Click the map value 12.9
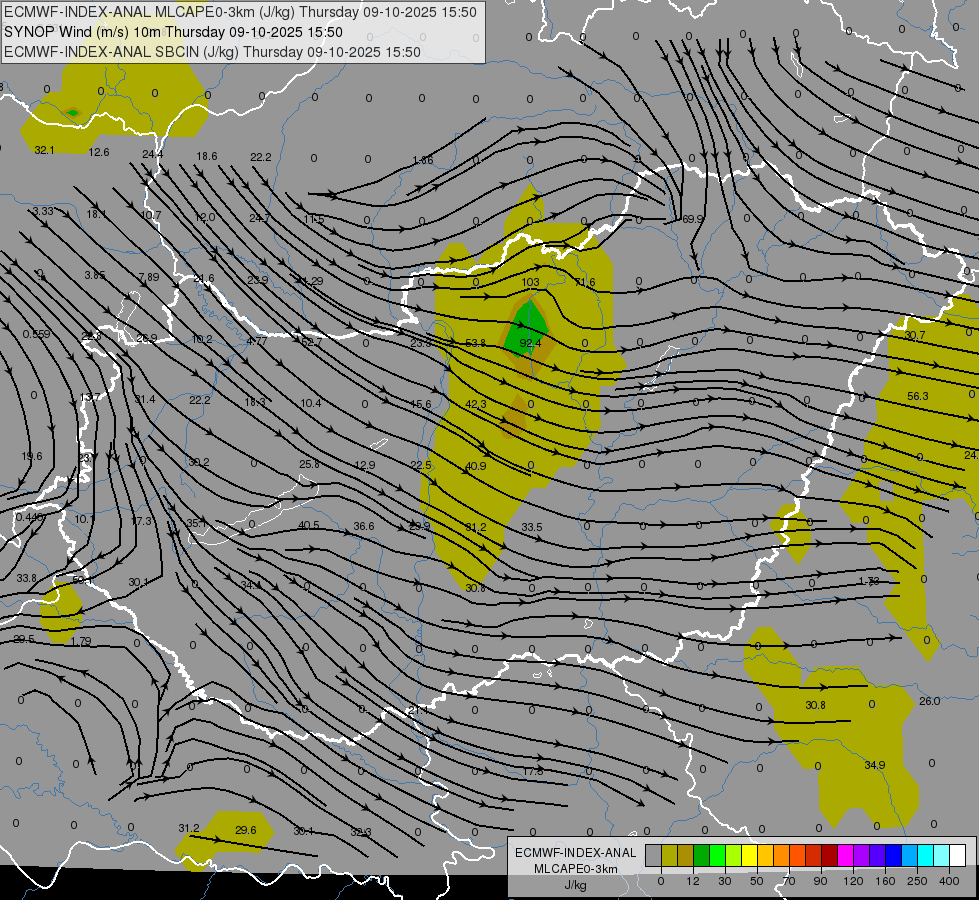The image size is (979, 900). (x=365, y=465)
